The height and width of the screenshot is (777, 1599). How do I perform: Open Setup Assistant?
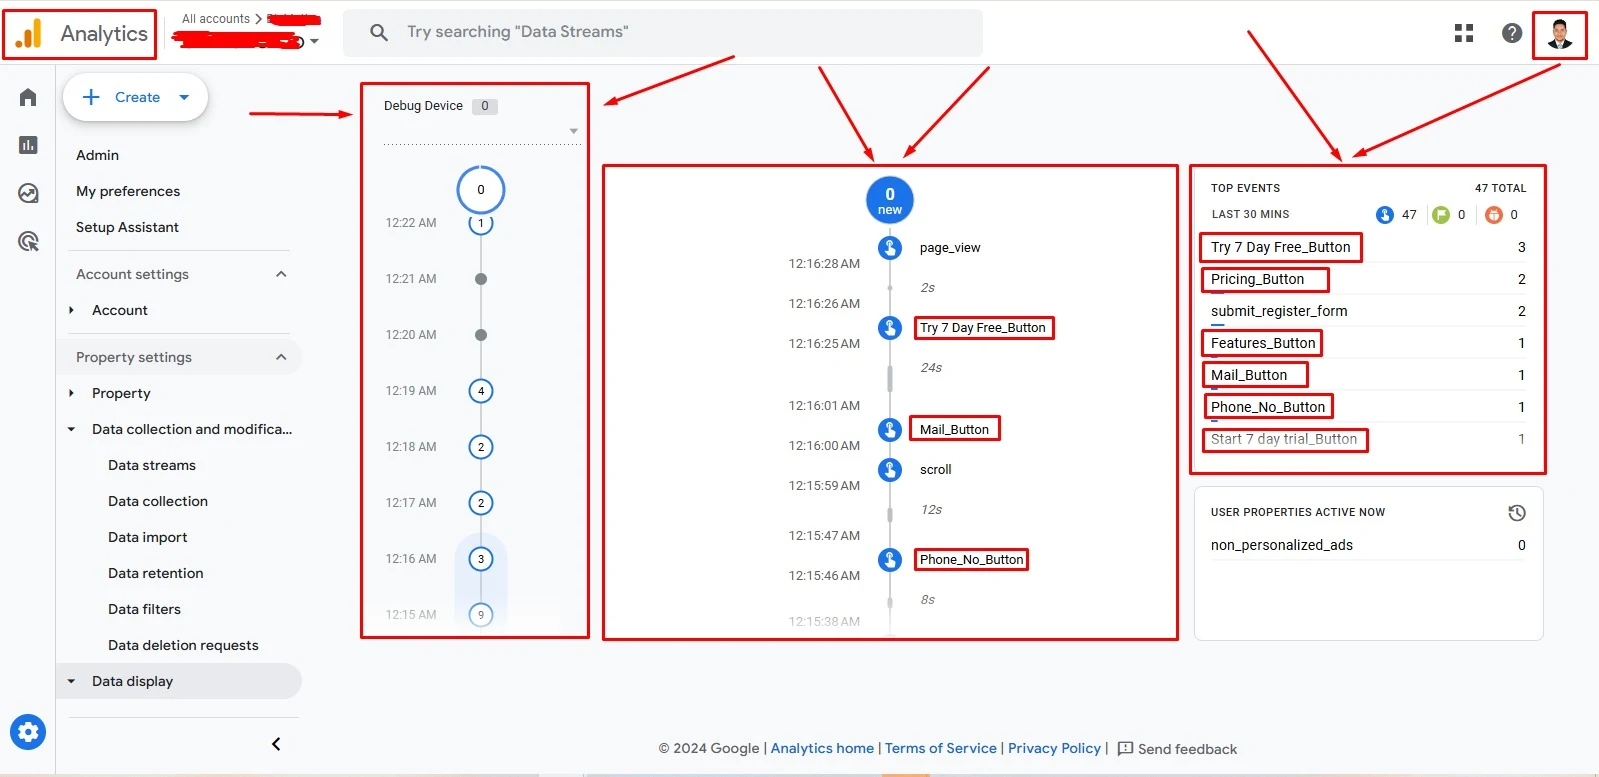click(x=127, y=227)
